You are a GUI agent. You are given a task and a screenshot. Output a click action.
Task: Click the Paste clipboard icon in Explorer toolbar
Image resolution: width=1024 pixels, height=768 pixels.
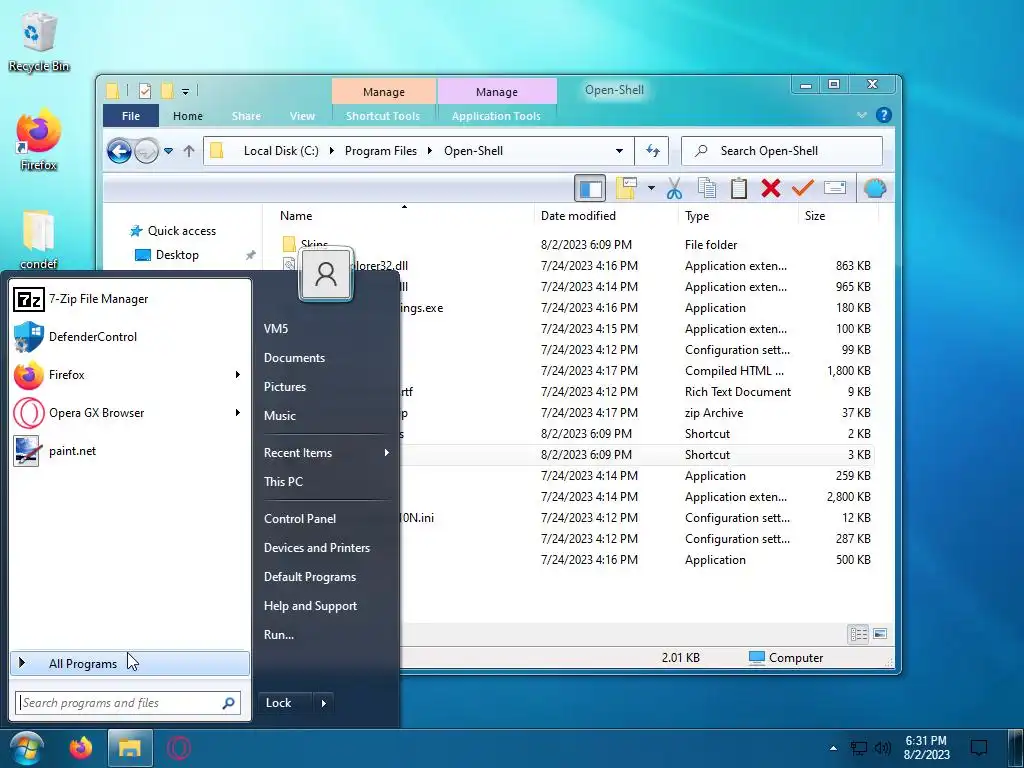coord(739,189)
